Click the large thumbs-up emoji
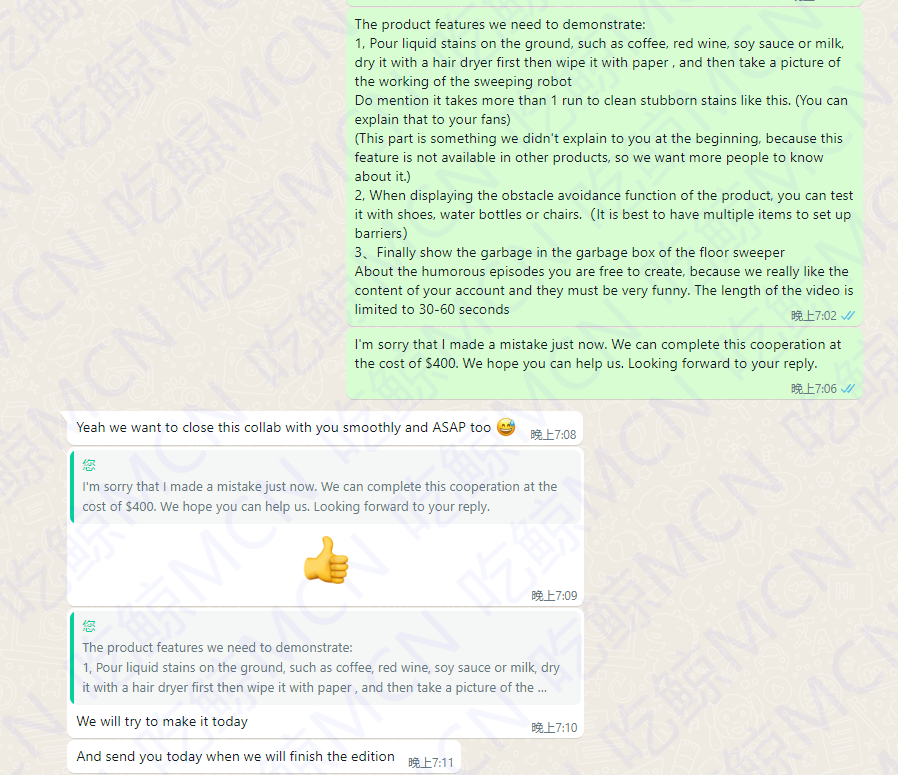Screen dimensions: 898x775 click(326, 560)
